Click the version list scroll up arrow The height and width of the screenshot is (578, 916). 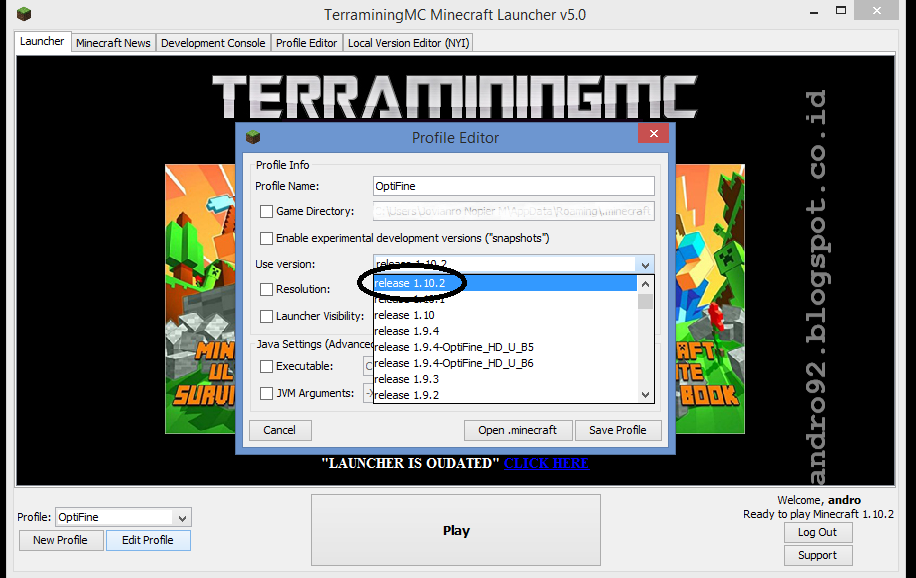tap(646, 284)
